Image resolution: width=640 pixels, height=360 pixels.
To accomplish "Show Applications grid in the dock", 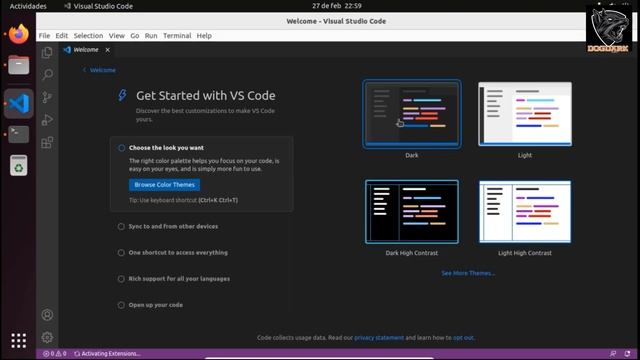I will (19, 340).
